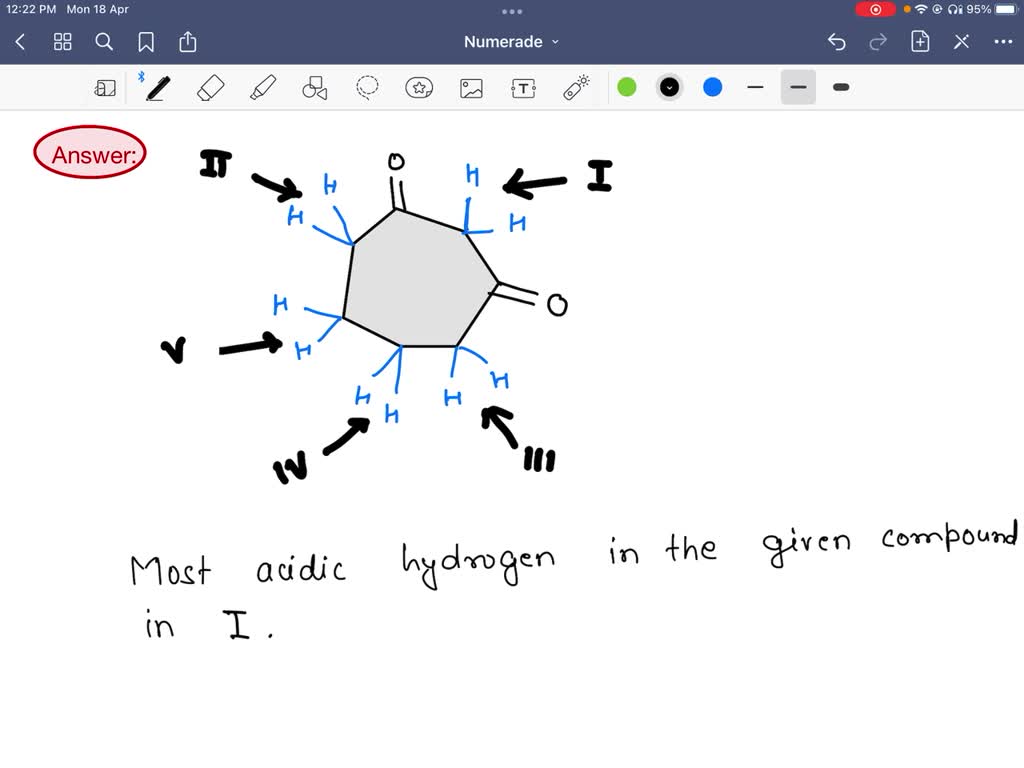Open the Stickers tool
This screenshot has height=768, width=1024.
(x=418, y=87)
